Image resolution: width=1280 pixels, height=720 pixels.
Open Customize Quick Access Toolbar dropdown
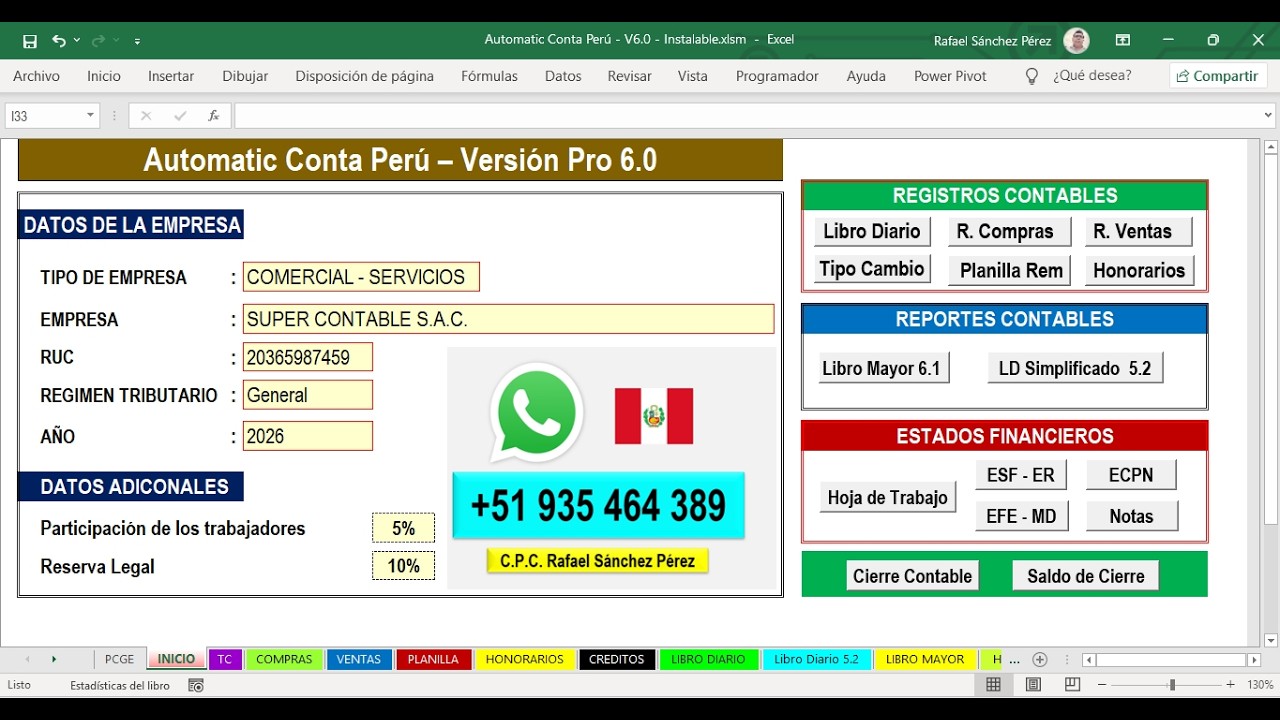pos(137,41)
